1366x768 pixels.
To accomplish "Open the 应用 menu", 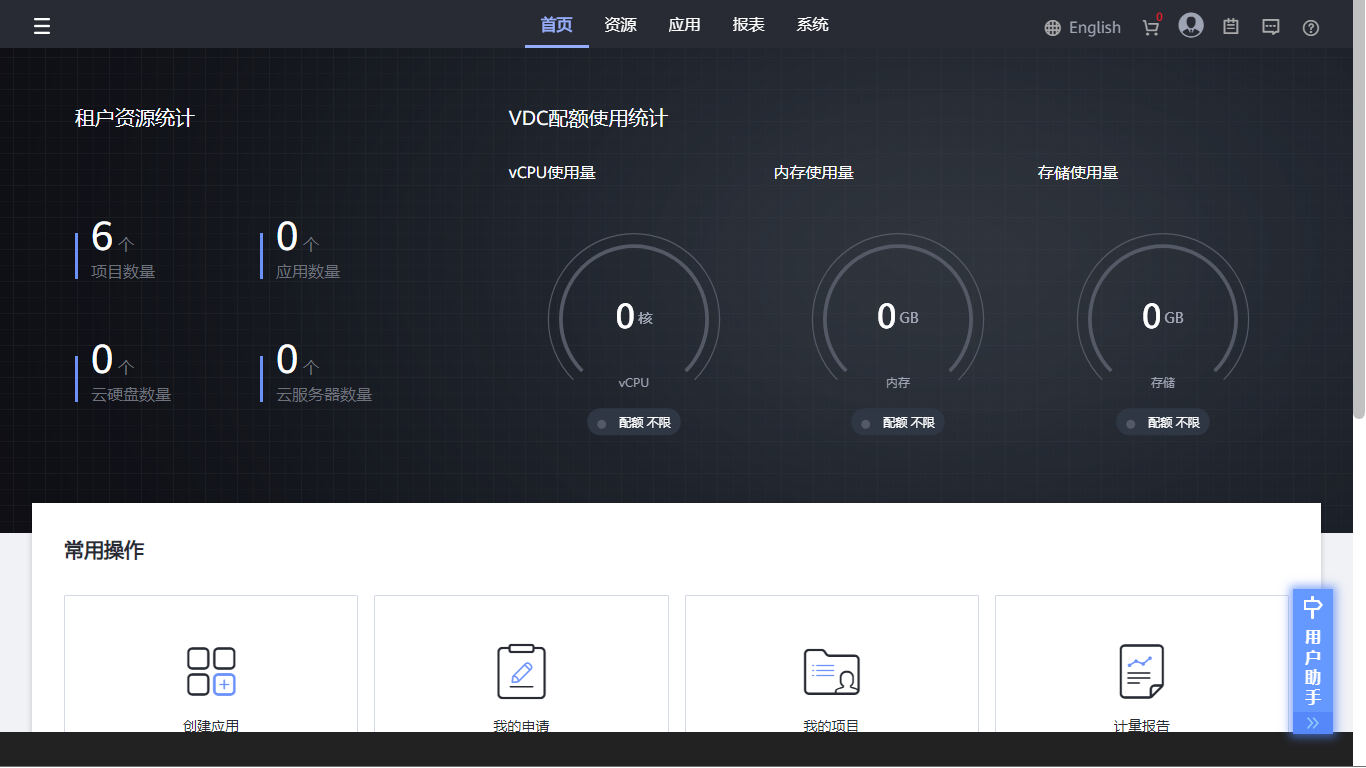I will 684,25.
